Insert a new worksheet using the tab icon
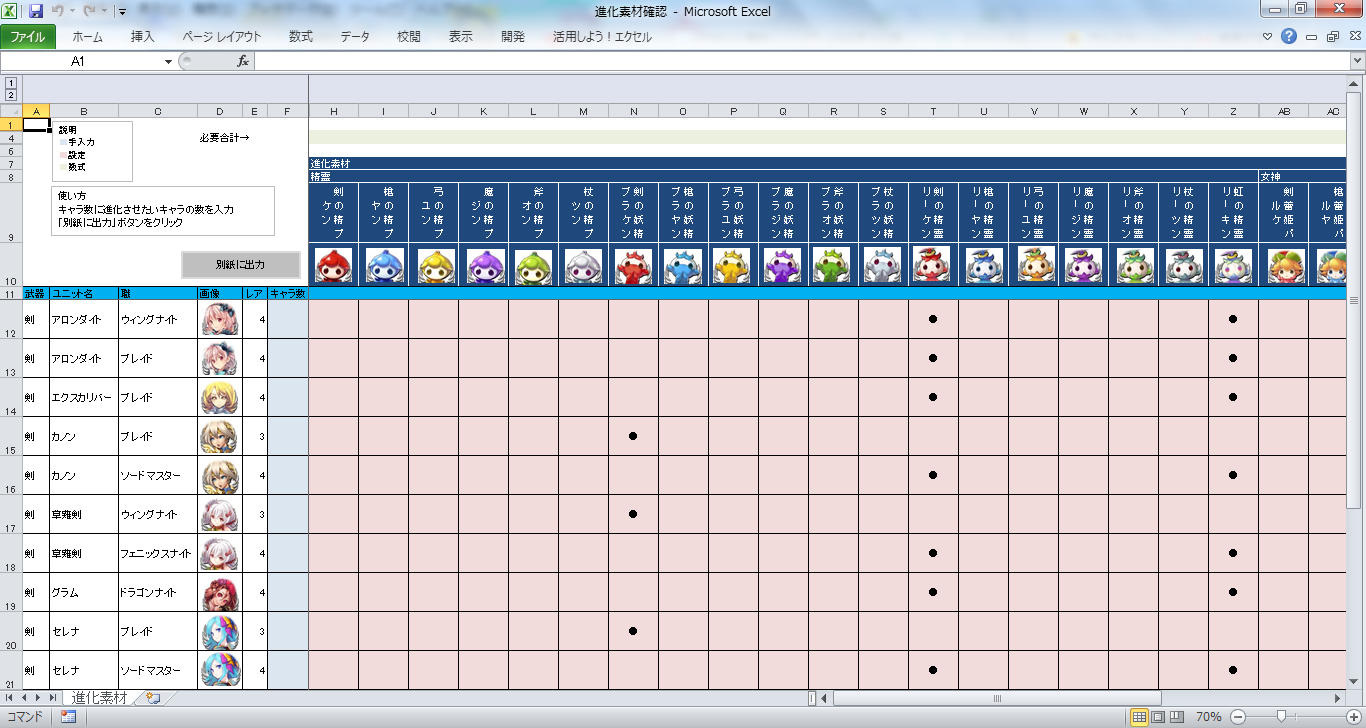 pos(152,698)
